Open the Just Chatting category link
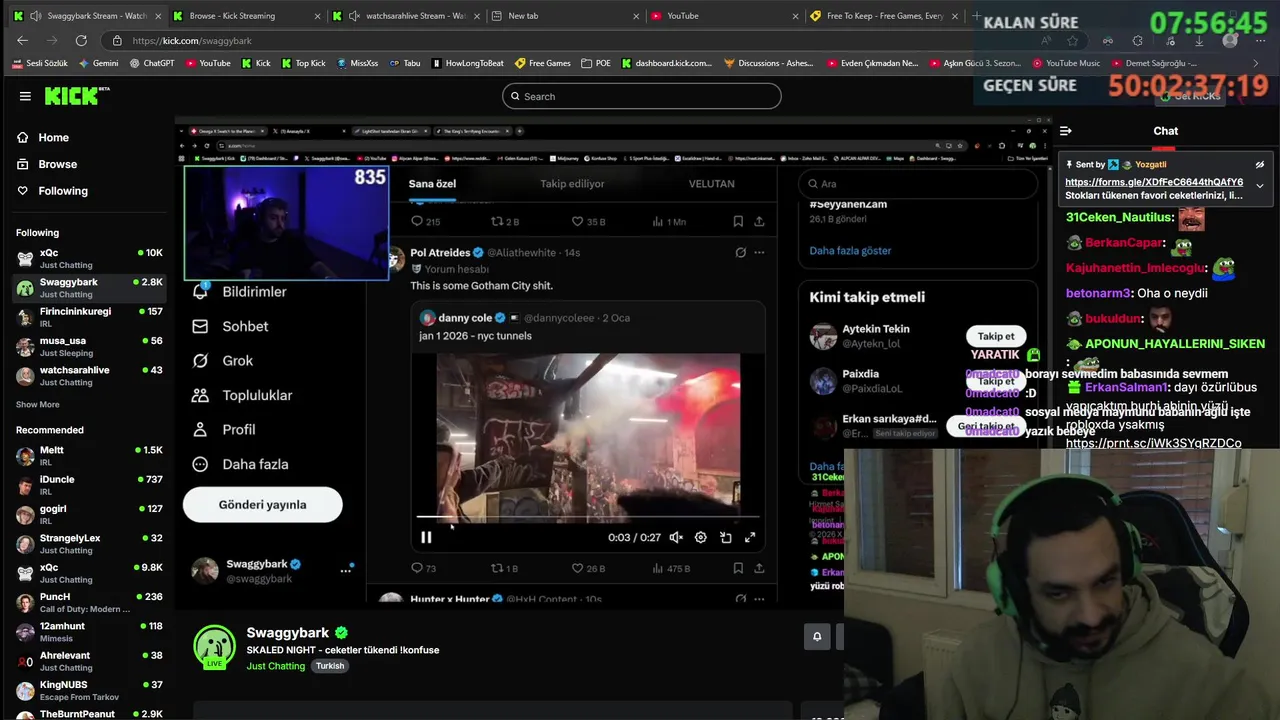This screenshot has height=720, width=1280. point(276,666)
